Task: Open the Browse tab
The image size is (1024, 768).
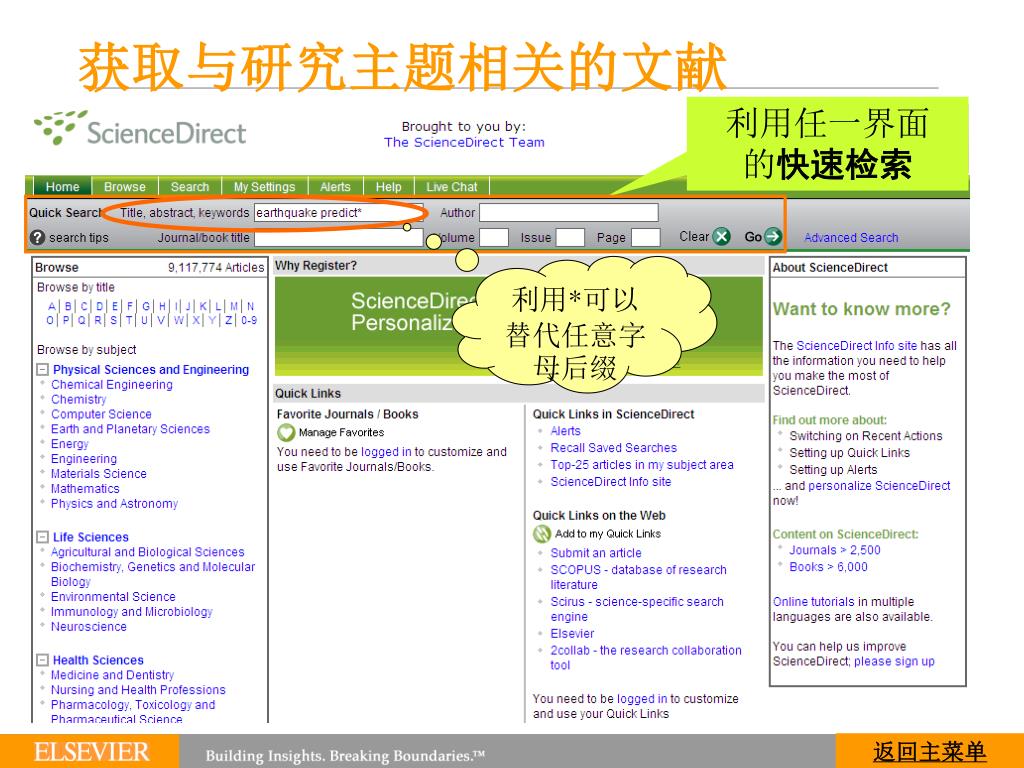Action: 125,187
